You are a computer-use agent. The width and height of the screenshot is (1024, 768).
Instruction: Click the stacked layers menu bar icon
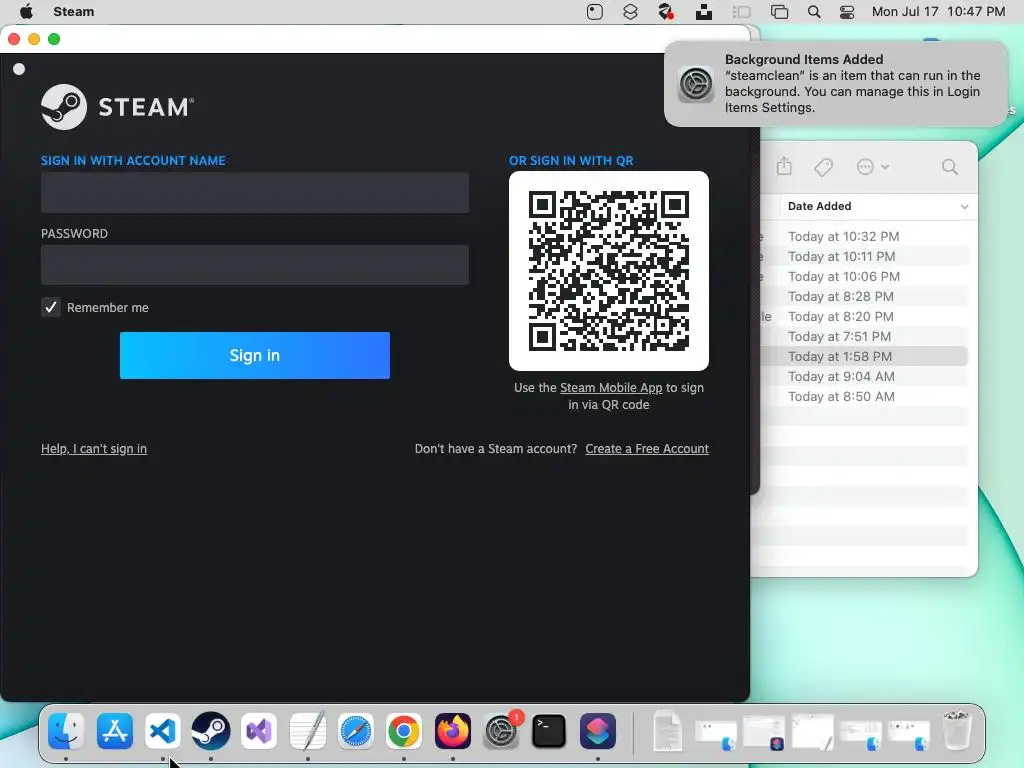(x=630, y=12)
